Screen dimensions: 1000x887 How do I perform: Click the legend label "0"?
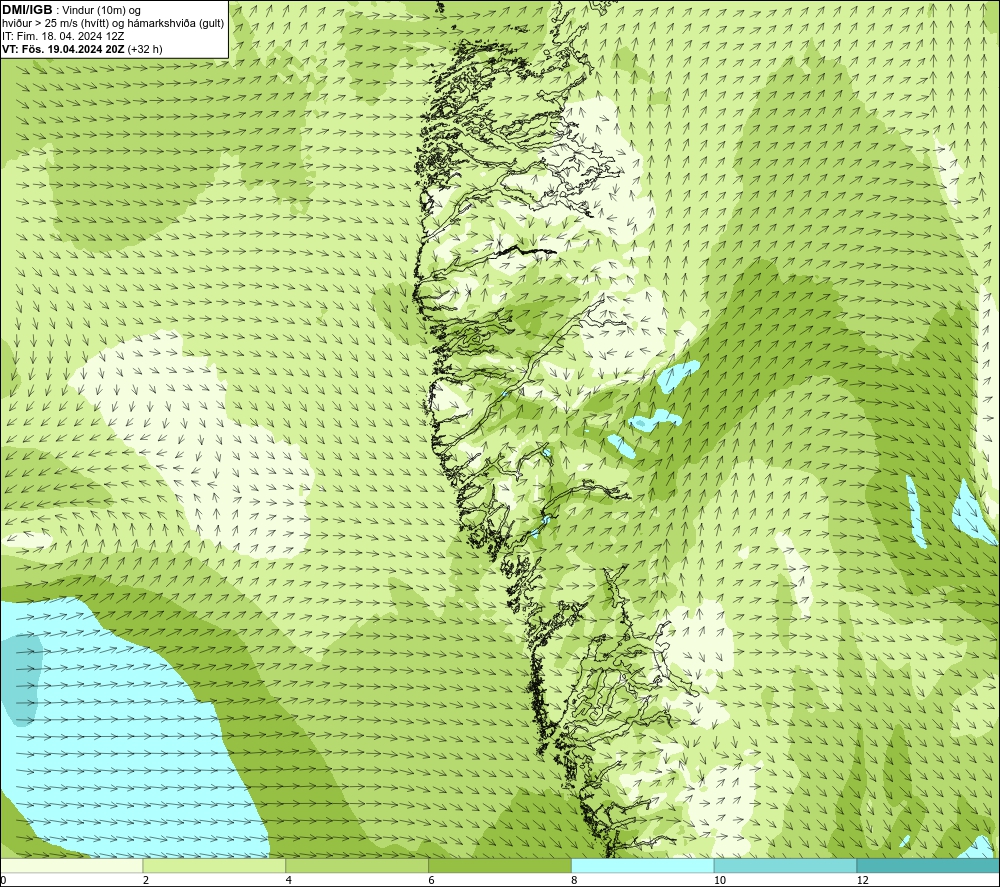pyautogui.click(x=3, y=881)
